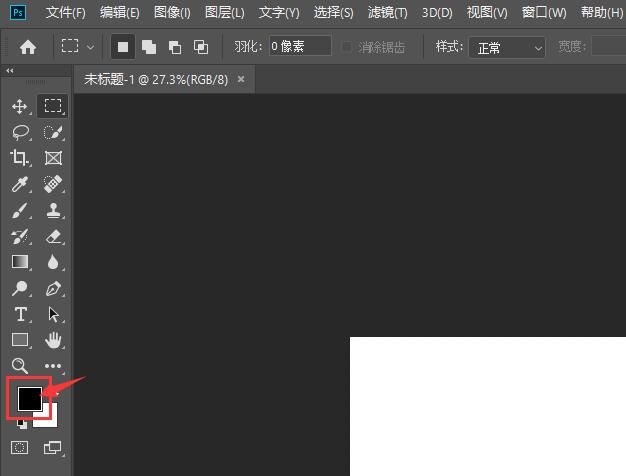Choose Add to Selection mode
Screen dimensions: 626x476
(149, 47)
